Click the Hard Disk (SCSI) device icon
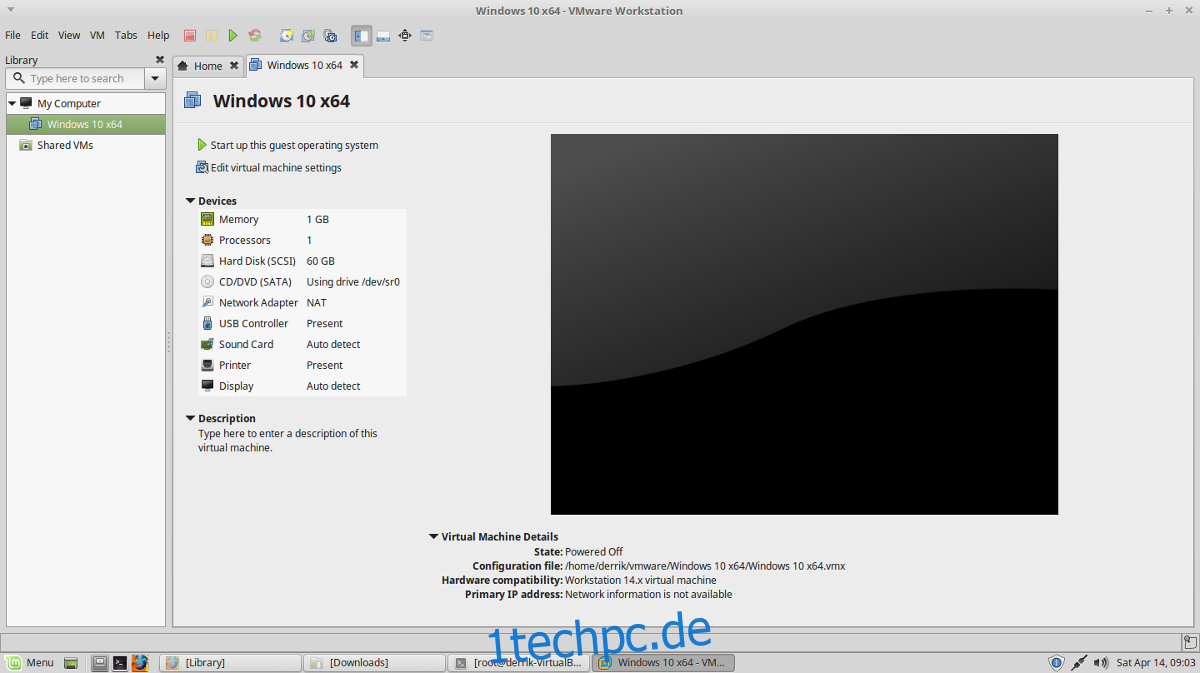 coord(207,261)
